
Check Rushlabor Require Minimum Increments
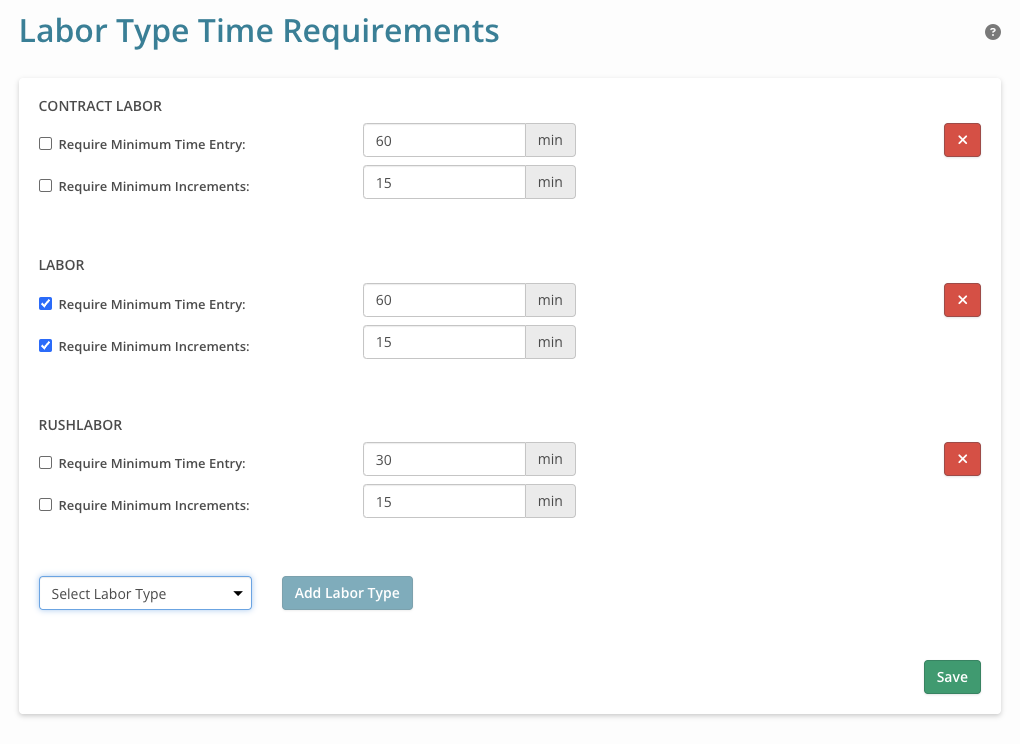[45, 505]
